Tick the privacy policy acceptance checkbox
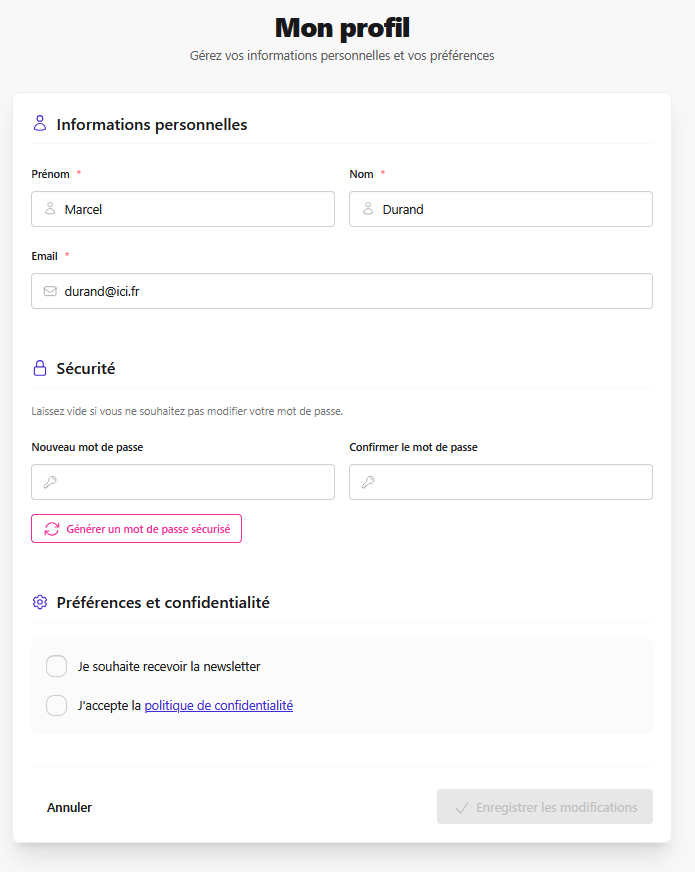This screenshot has height=872, width=695. tap(56, 705)
